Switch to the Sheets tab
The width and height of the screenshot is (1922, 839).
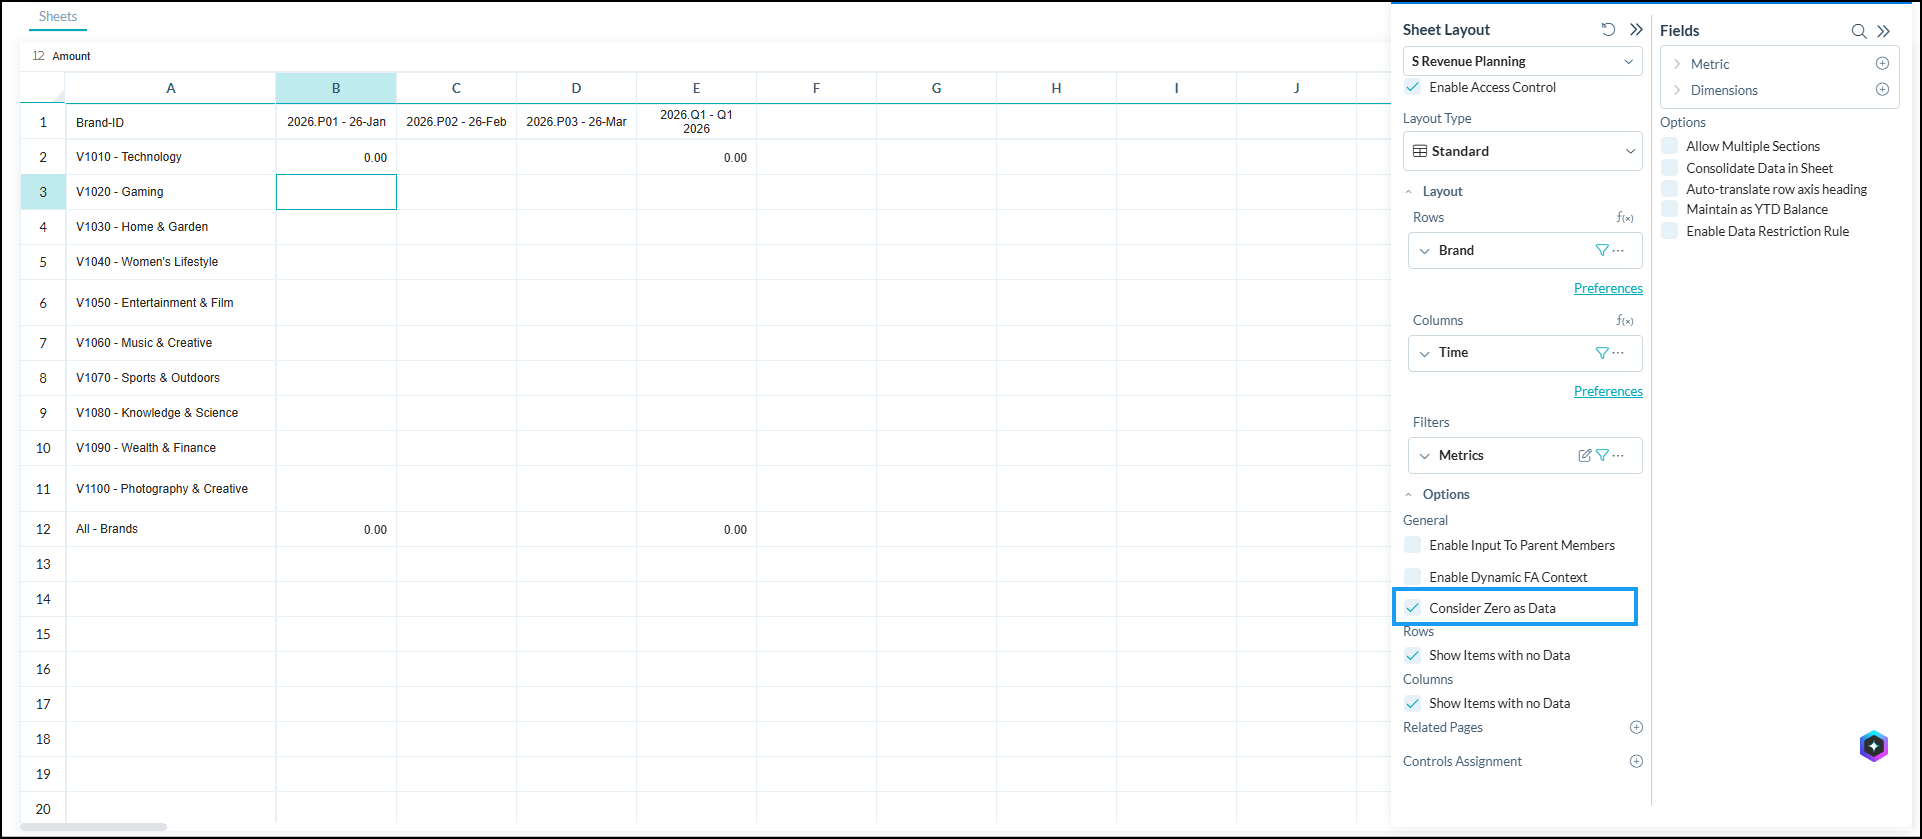(x=58, y=16)
